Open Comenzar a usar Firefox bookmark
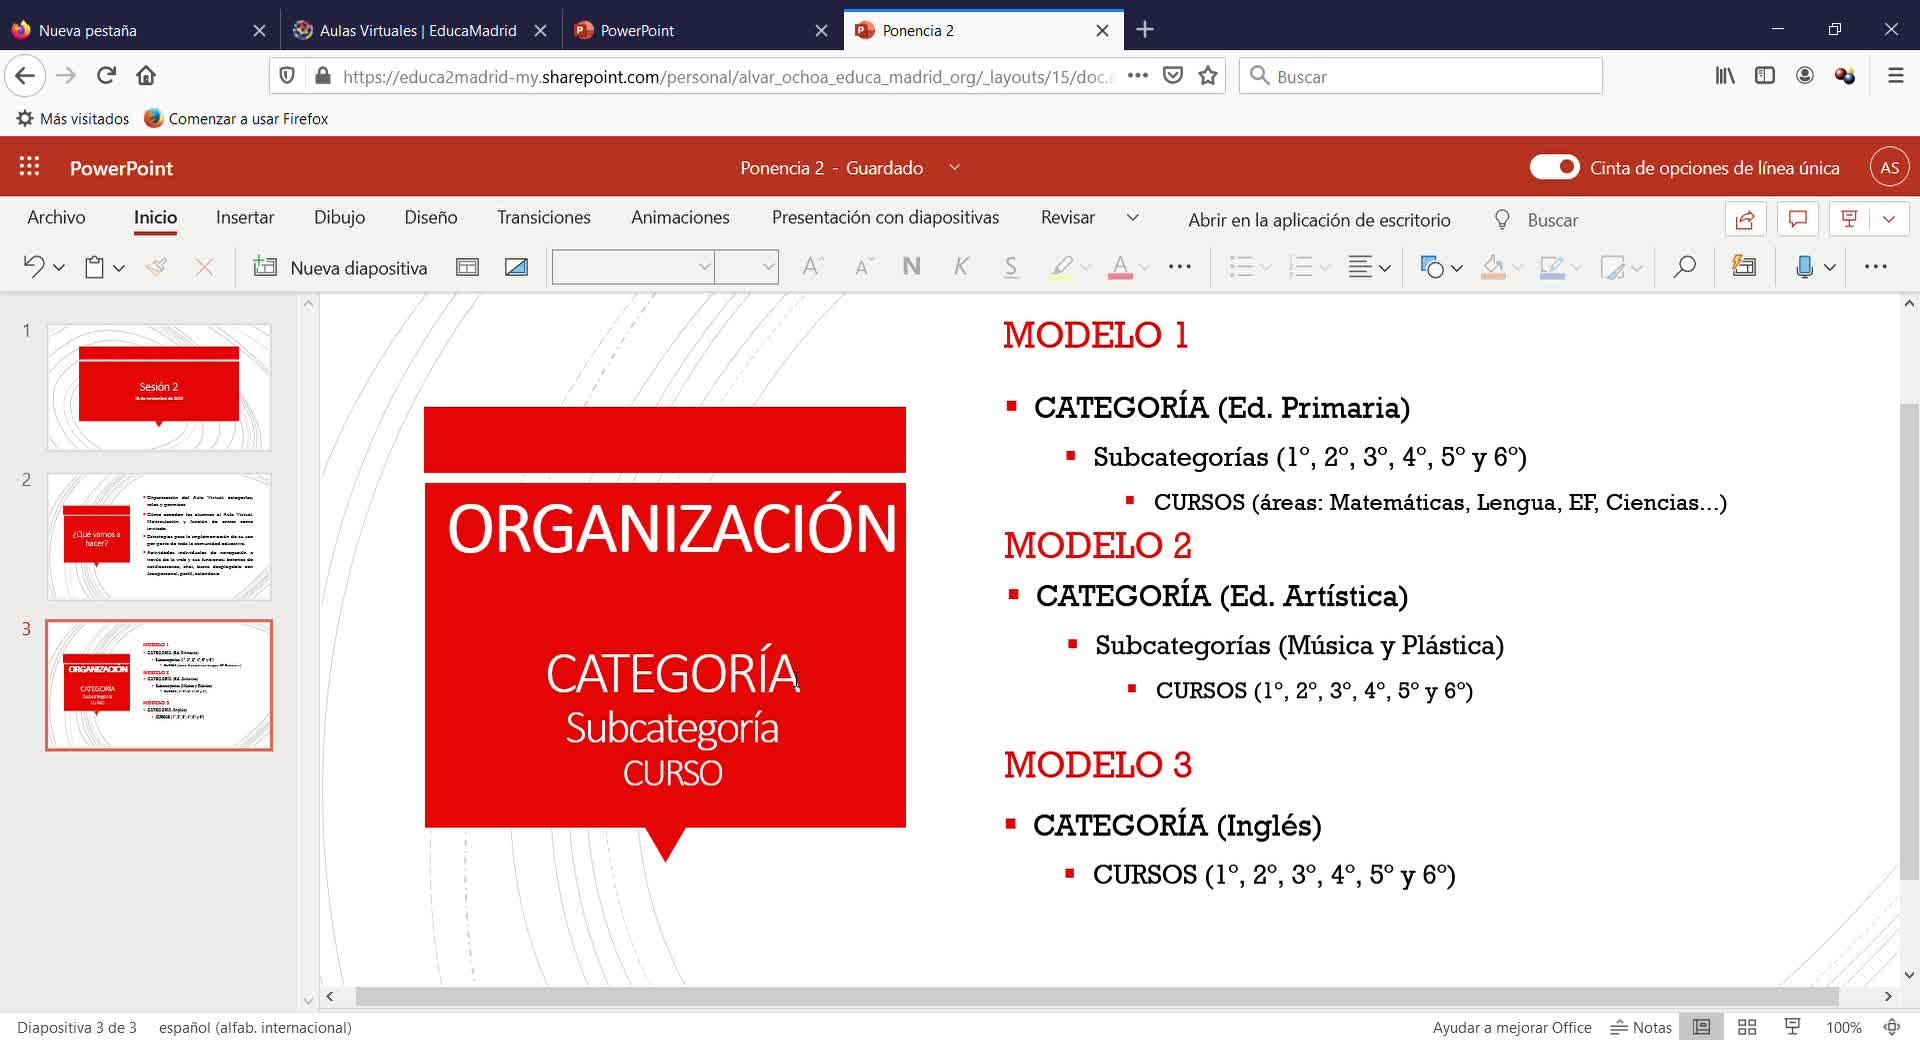1920x1040 pixels. click(x=236, y=118)
